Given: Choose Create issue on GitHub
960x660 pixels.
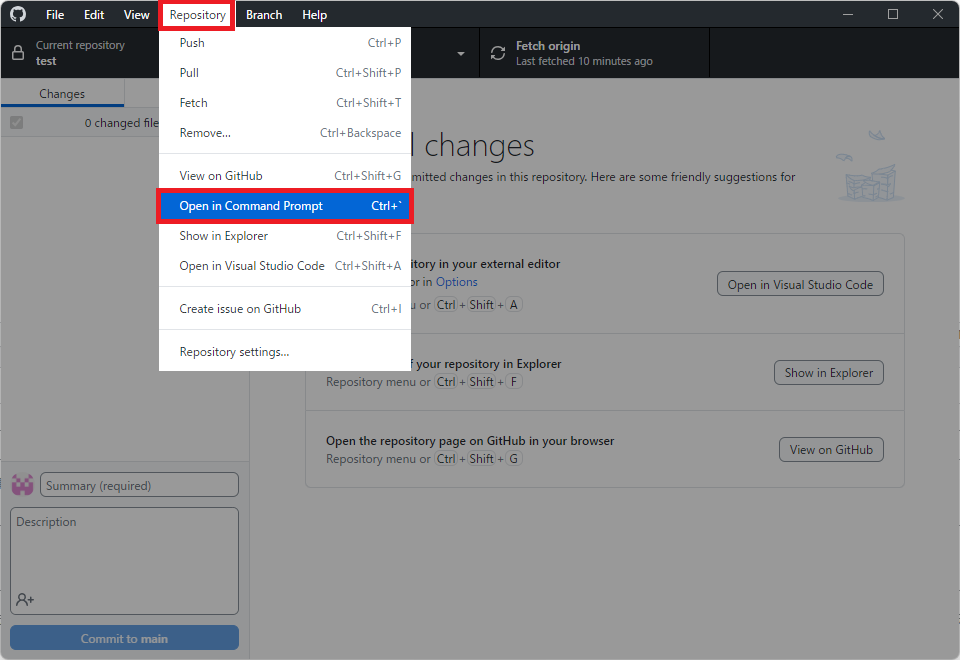Looking at the screenshot, I should (x=285, y=309).
